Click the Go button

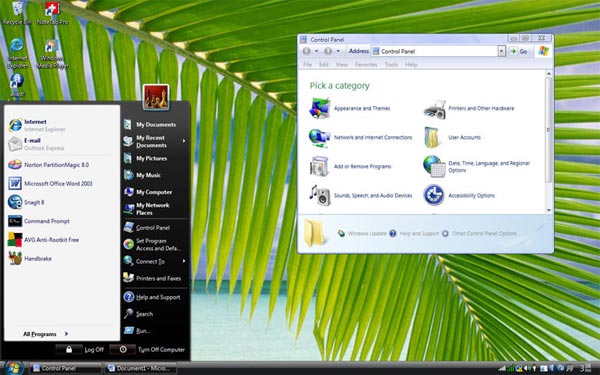(x=518, y=51)
